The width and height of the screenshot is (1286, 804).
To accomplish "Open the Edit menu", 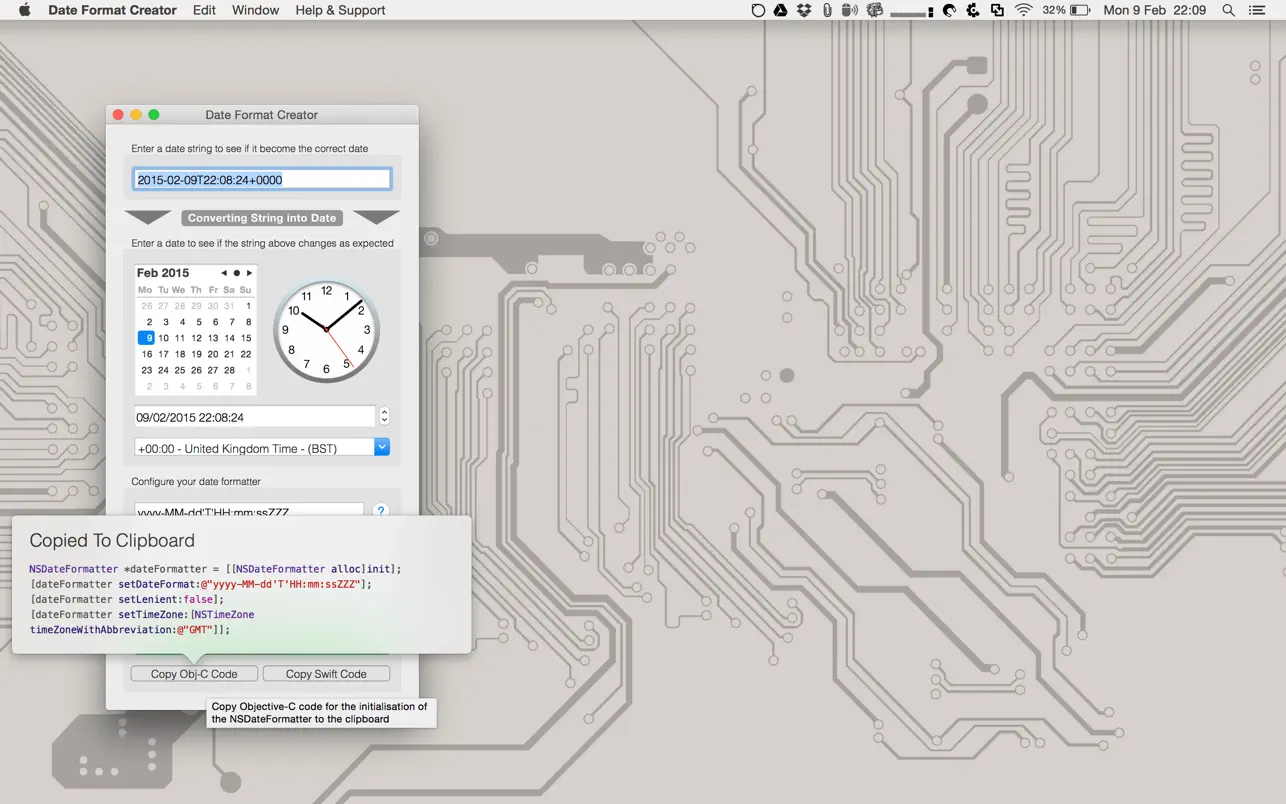I will click(x=204, y=10).
